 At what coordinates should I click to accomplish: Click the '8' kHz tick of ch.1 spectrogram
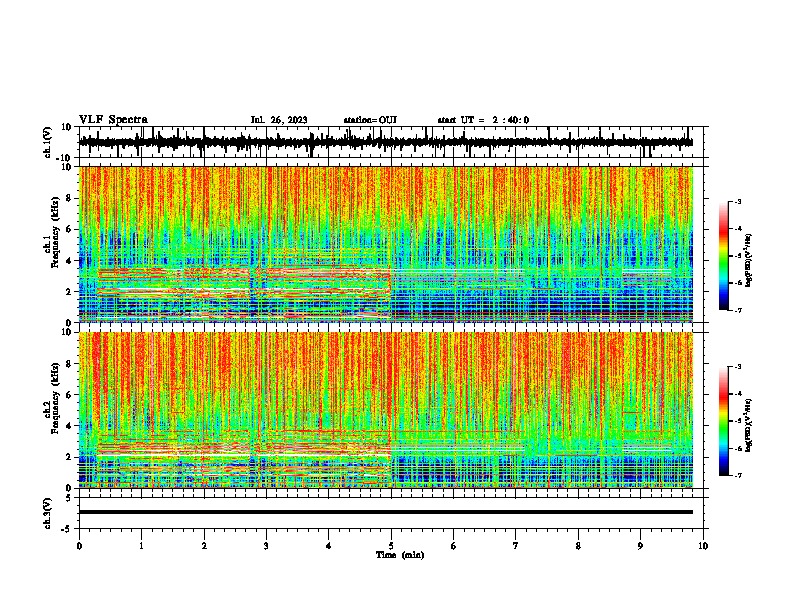click(x=69, y=198)
